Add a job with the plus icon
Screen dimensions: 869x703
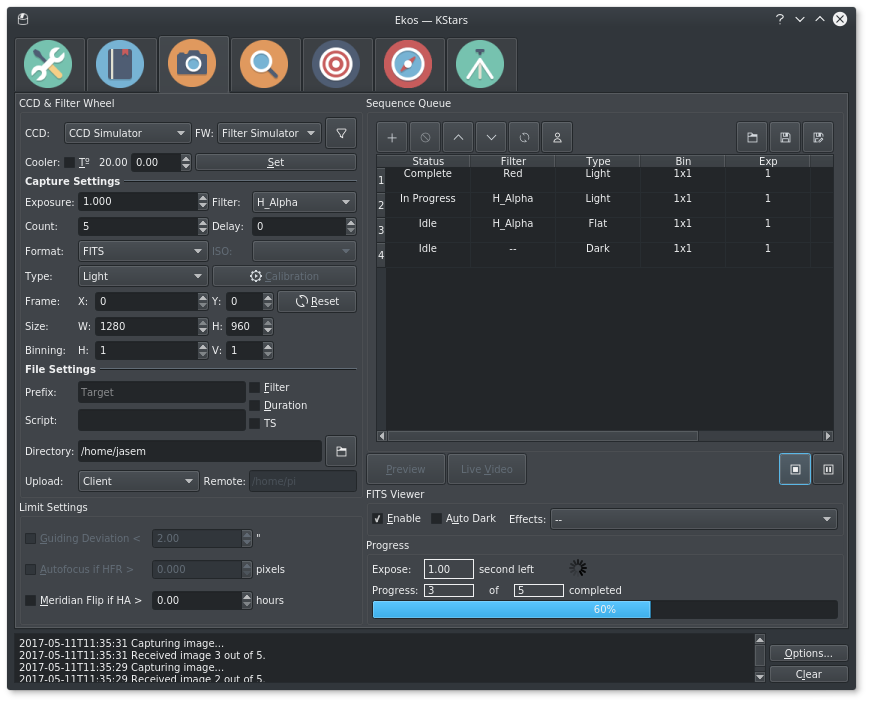point(392,137)
